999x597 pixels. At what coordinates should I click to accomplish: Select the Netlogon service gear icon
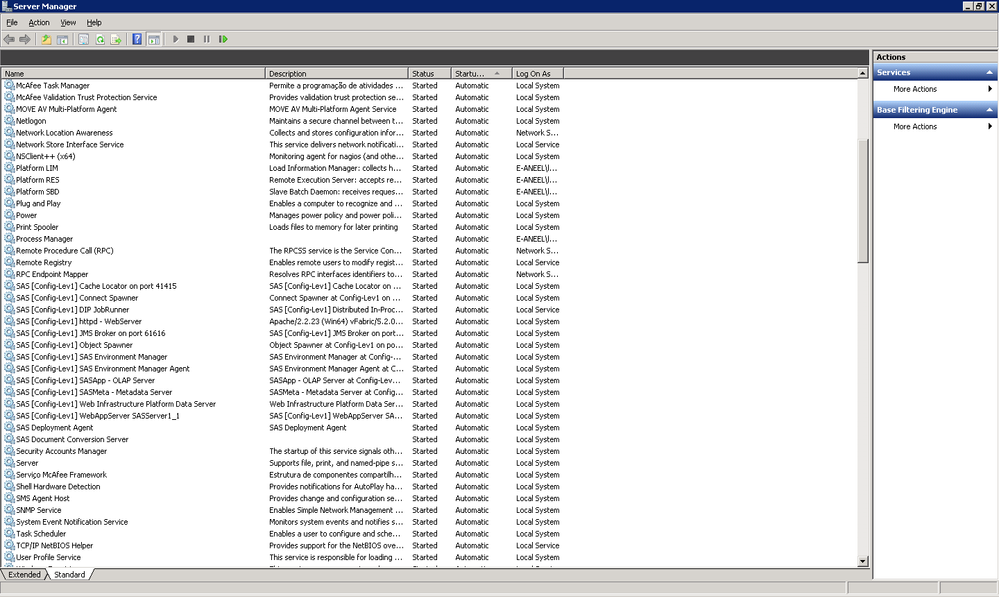tap(9, 121)
